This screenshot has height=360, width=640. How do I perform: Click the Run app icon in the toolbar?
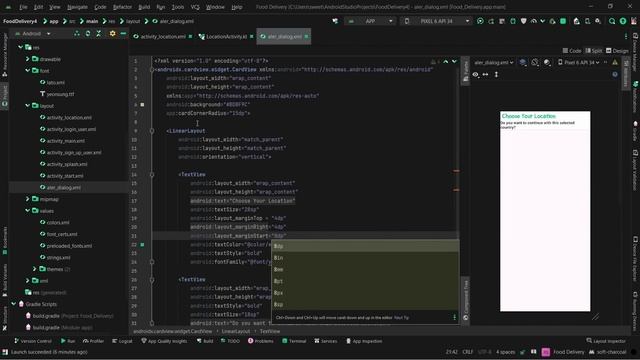[x=480, y=21]
